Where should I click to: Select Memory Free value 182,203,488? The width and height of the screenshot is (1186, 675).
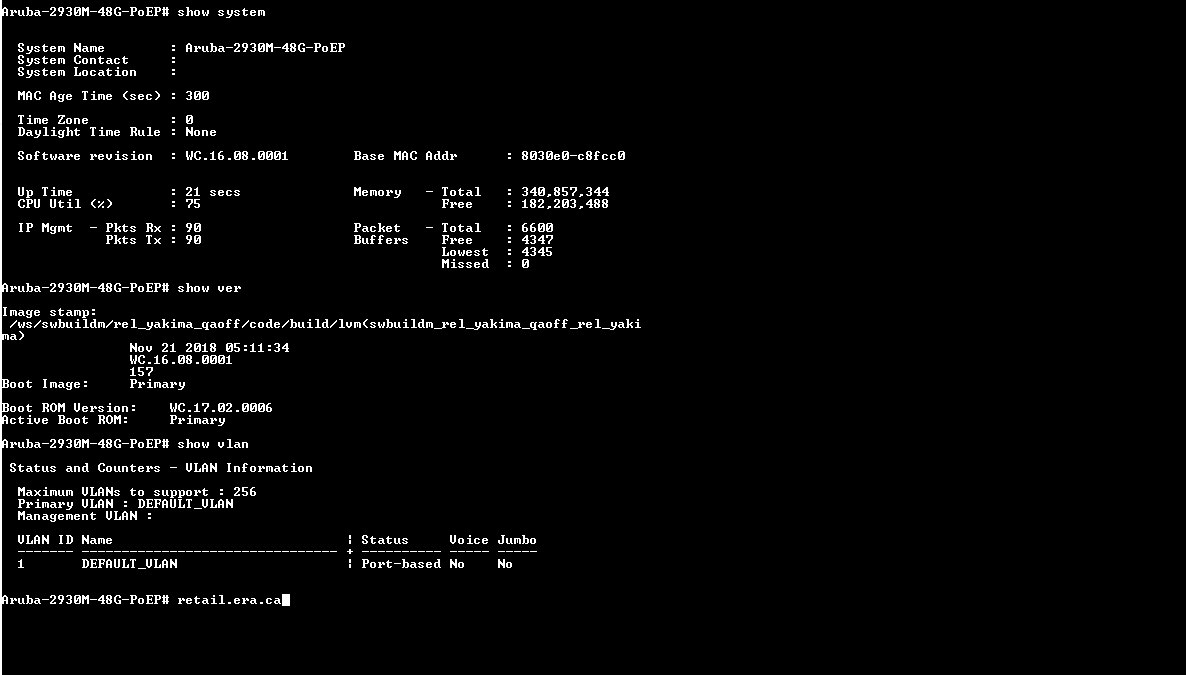[564, 204]
